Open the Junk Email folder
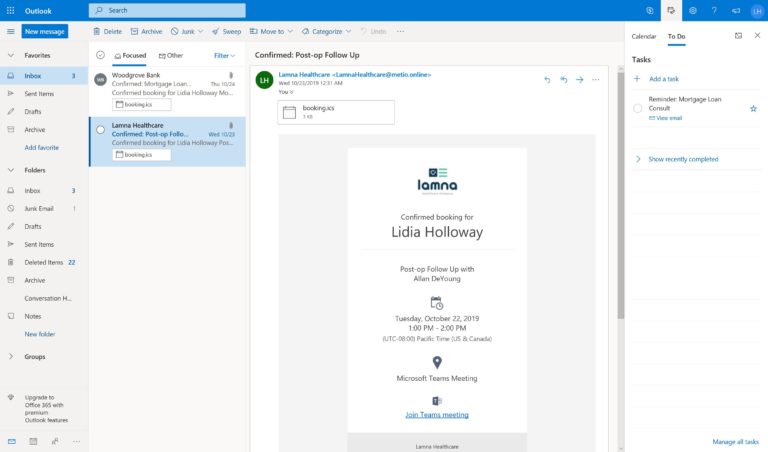This screenshot has width=768, height=452. (x=44, y=209)
